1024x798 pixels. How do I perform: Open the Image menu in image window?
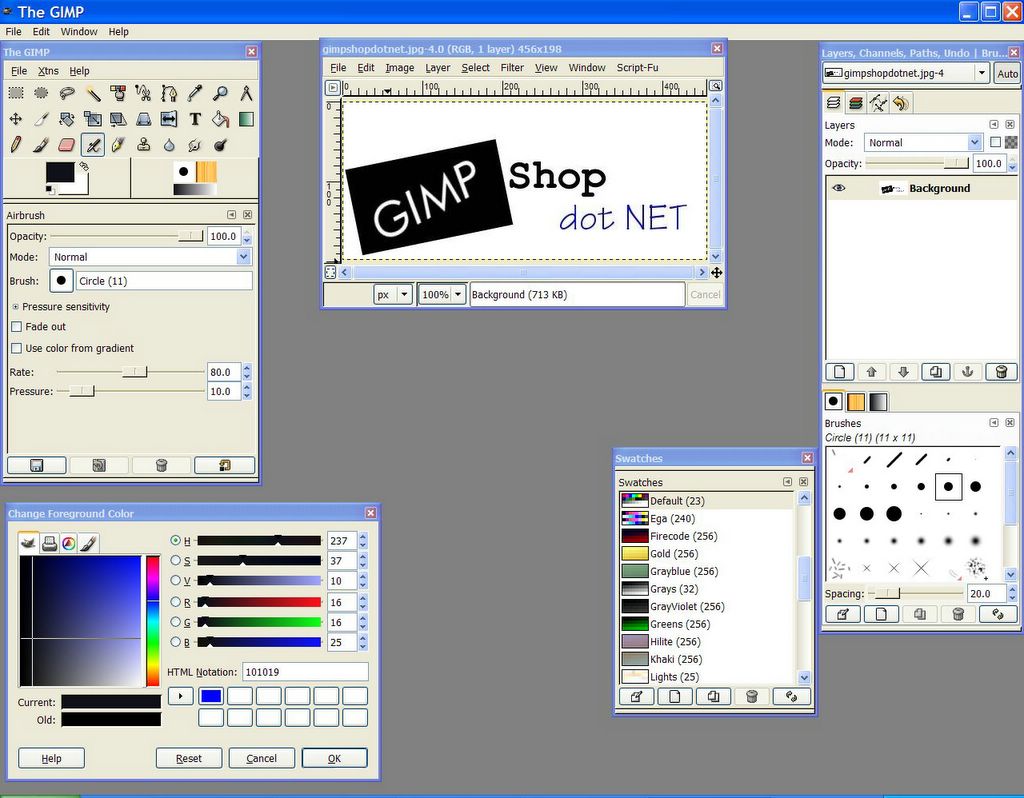(x=399, y=67)
